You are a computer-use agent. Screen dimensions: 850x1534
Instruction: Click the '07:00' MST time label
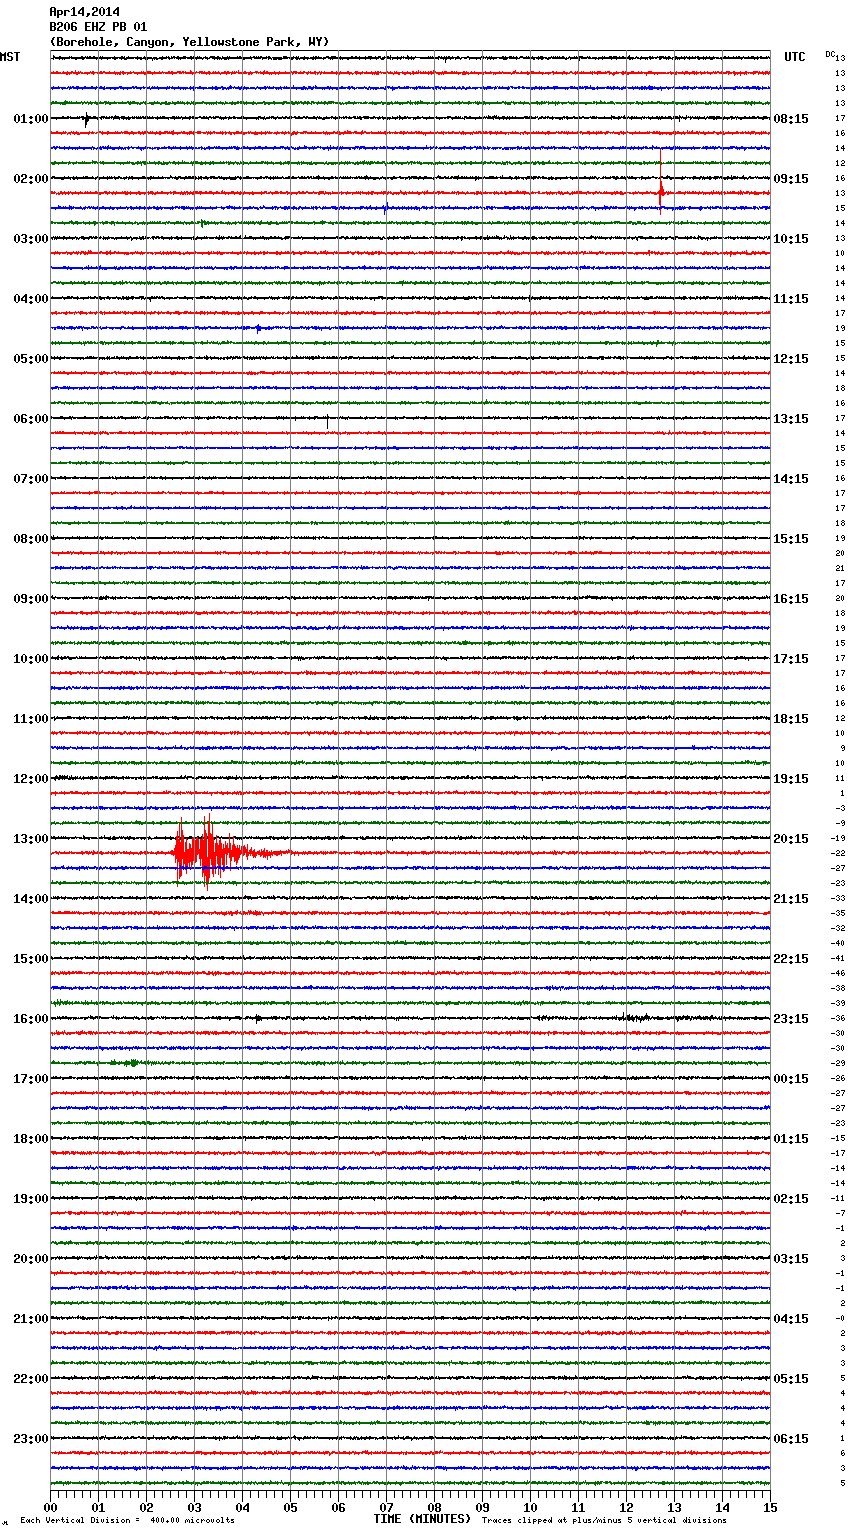pos(31,479)
